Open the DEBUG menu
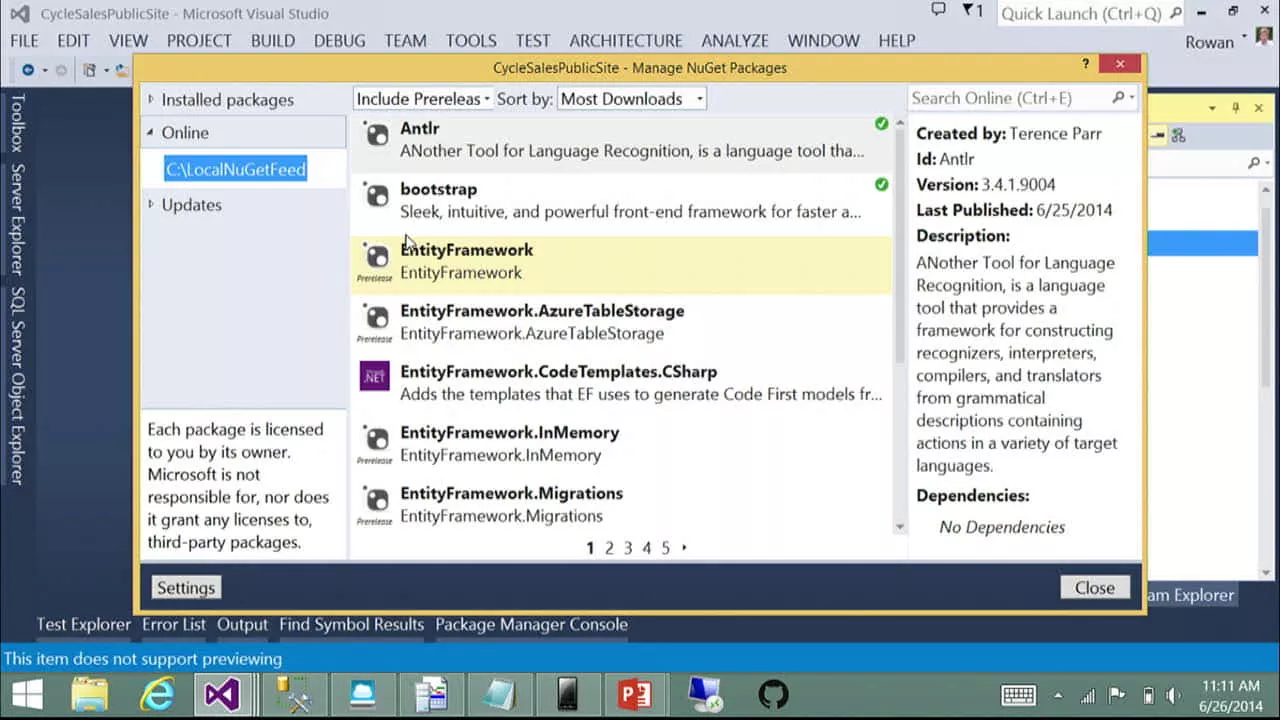 pyautogui.click(x=339, y=40)
